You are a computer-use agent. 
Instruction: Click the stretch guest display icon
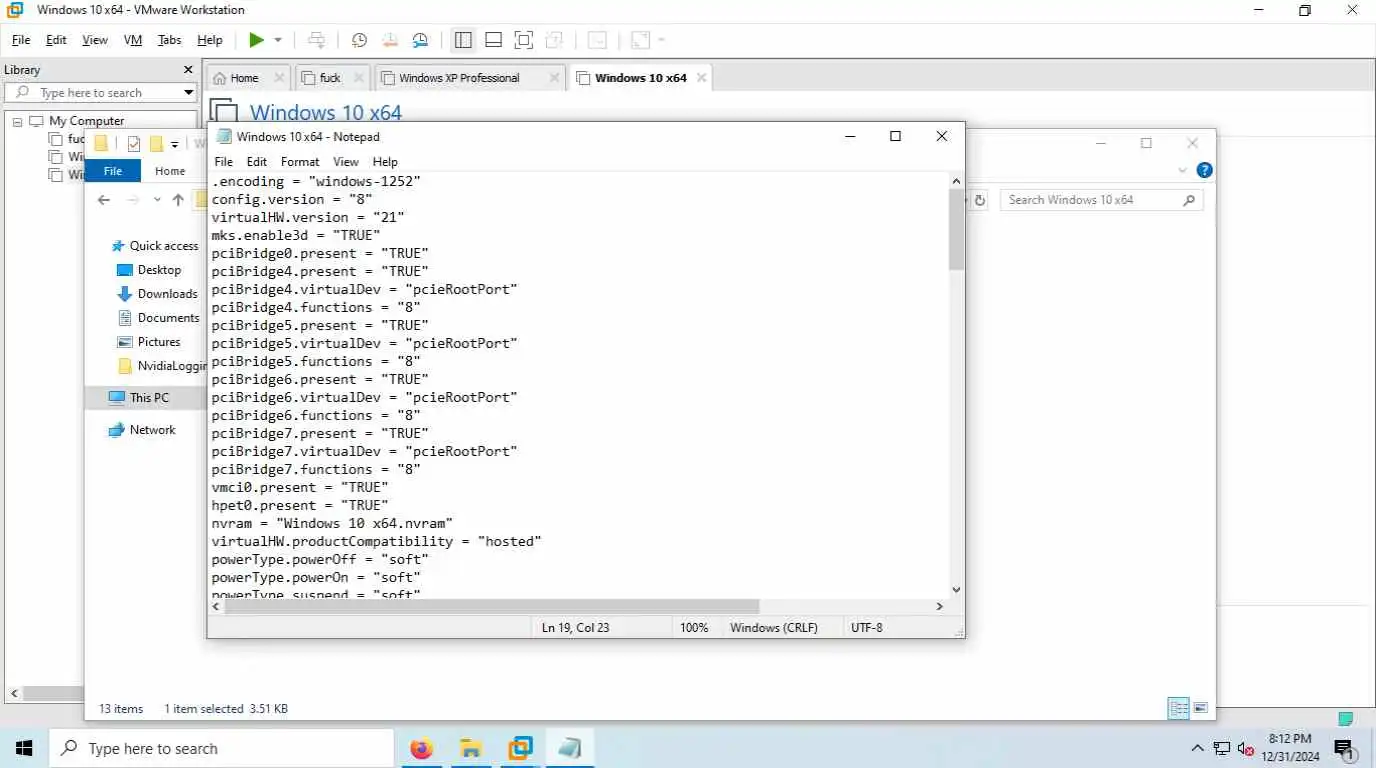pyautogui.click(x=641, y=40)
